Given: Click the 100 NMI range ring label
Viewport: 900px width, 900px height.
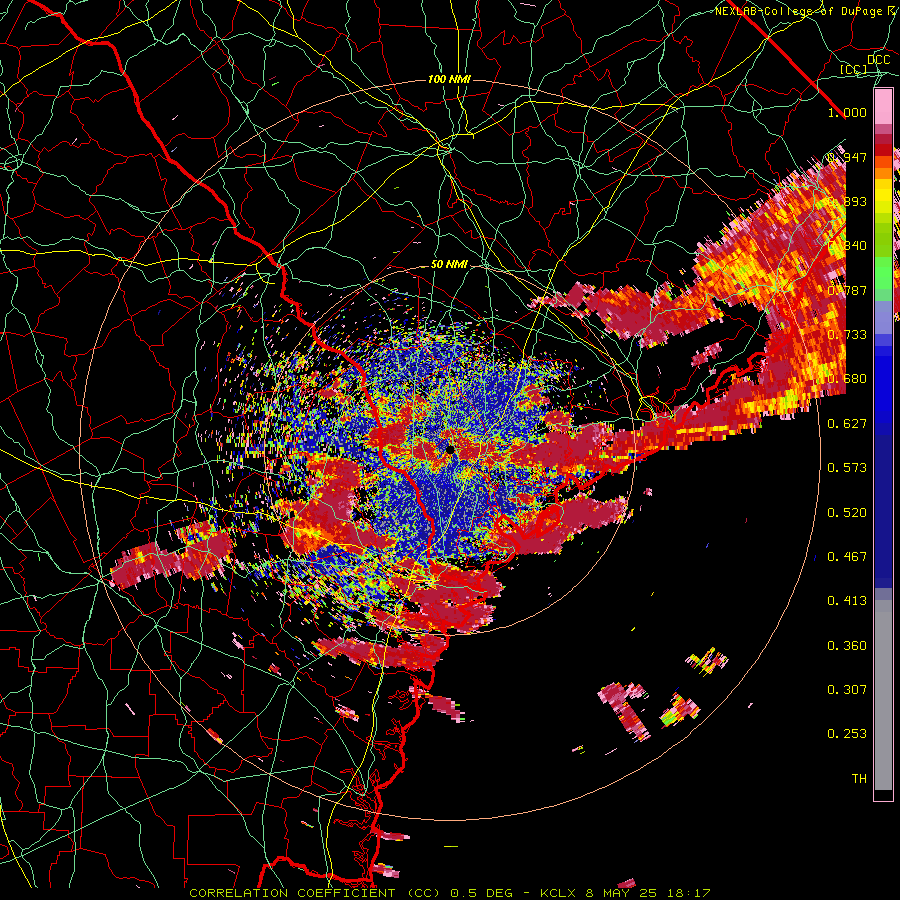Looking at the screenshot, I should (x=449, y=79).
